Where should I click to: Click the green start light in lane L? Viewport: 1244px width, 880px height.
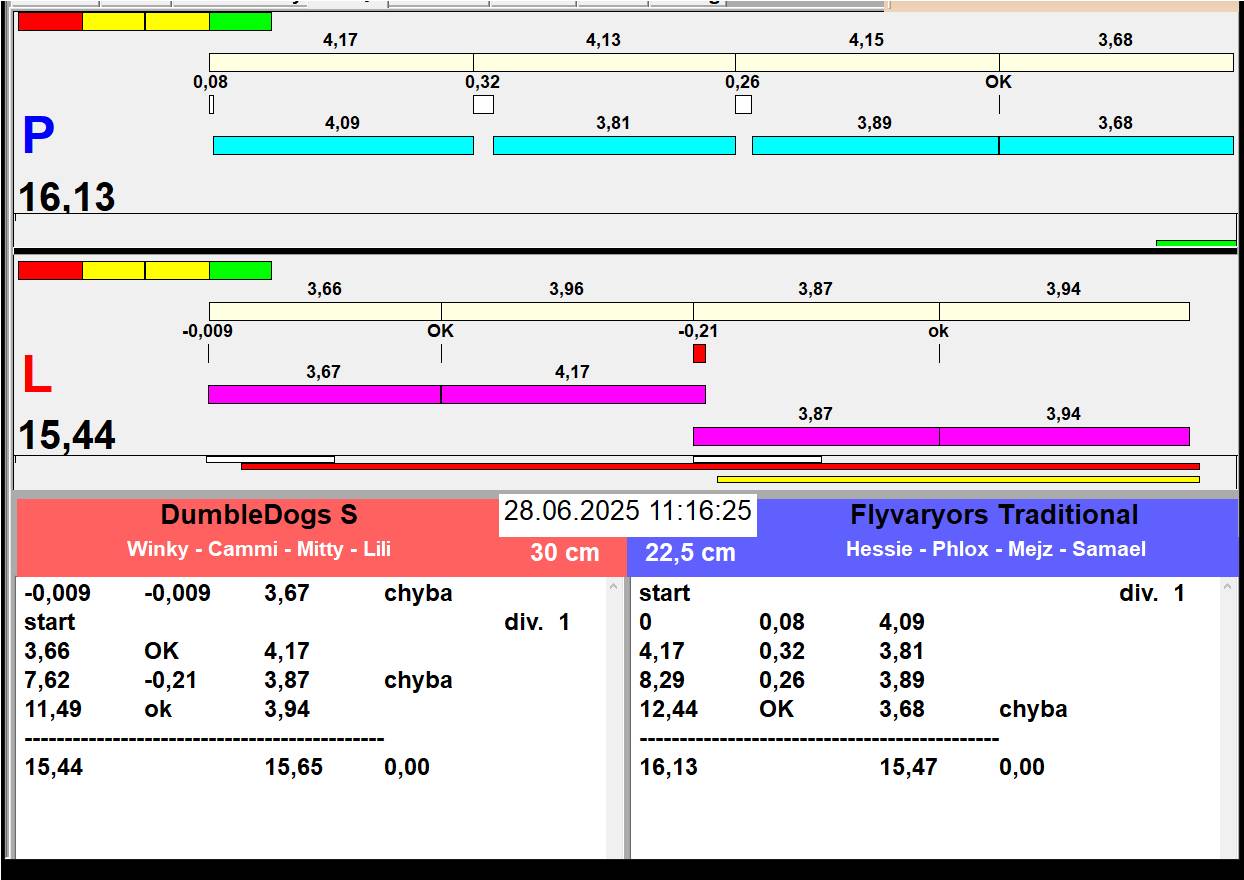click(x=240, y=271)
